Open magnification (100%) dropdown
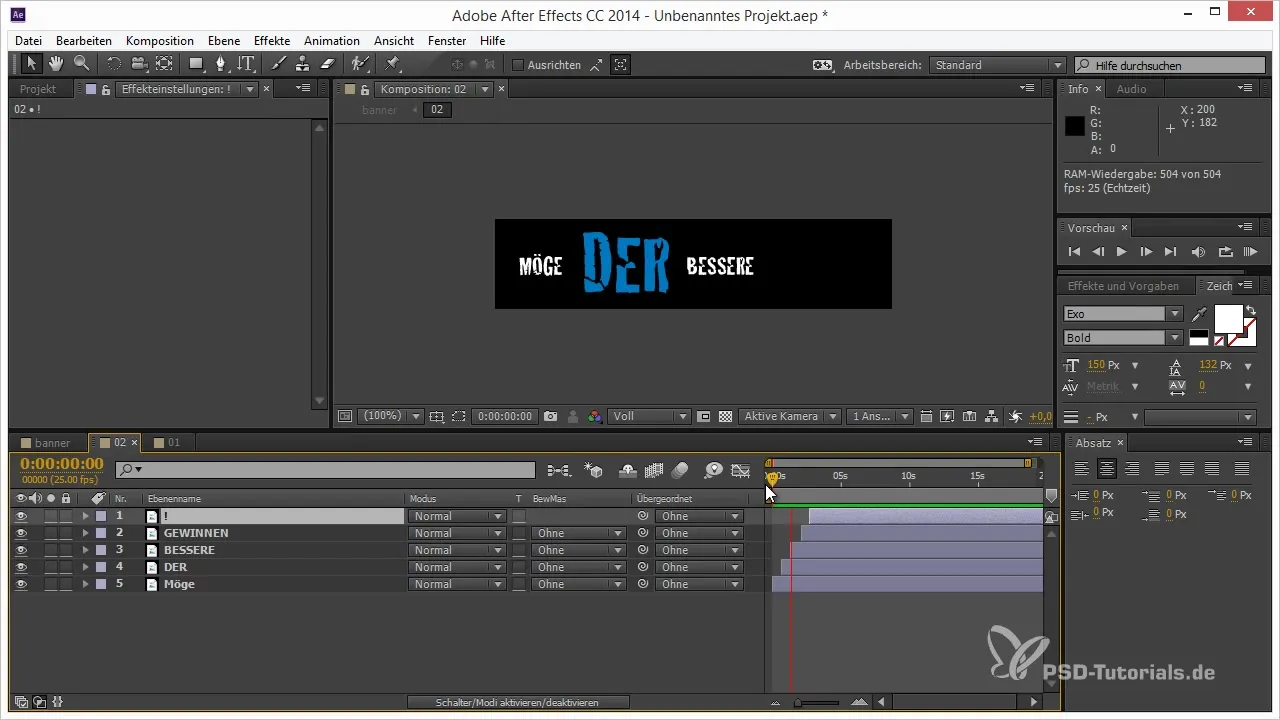The height and width of the screenshot is (720, 1280). [x=390, y=416]
